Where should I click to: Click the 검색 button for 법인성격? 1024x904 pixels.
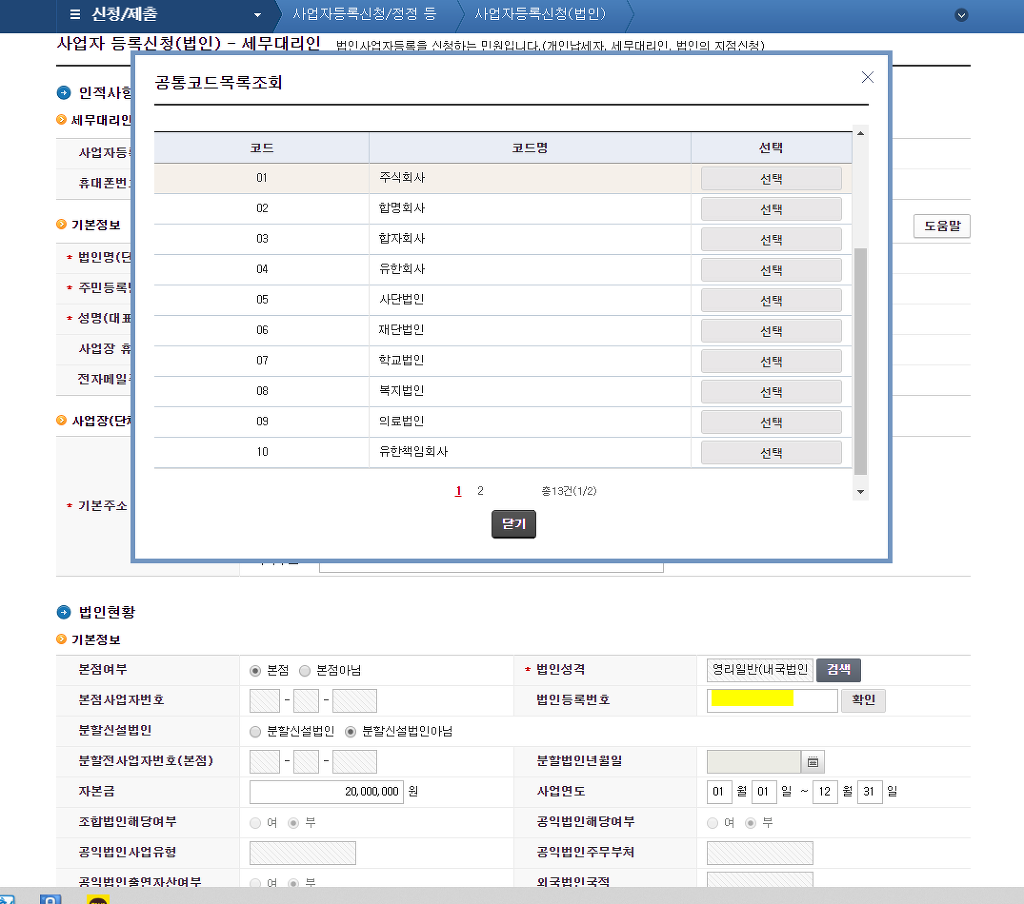click(839, 670)
